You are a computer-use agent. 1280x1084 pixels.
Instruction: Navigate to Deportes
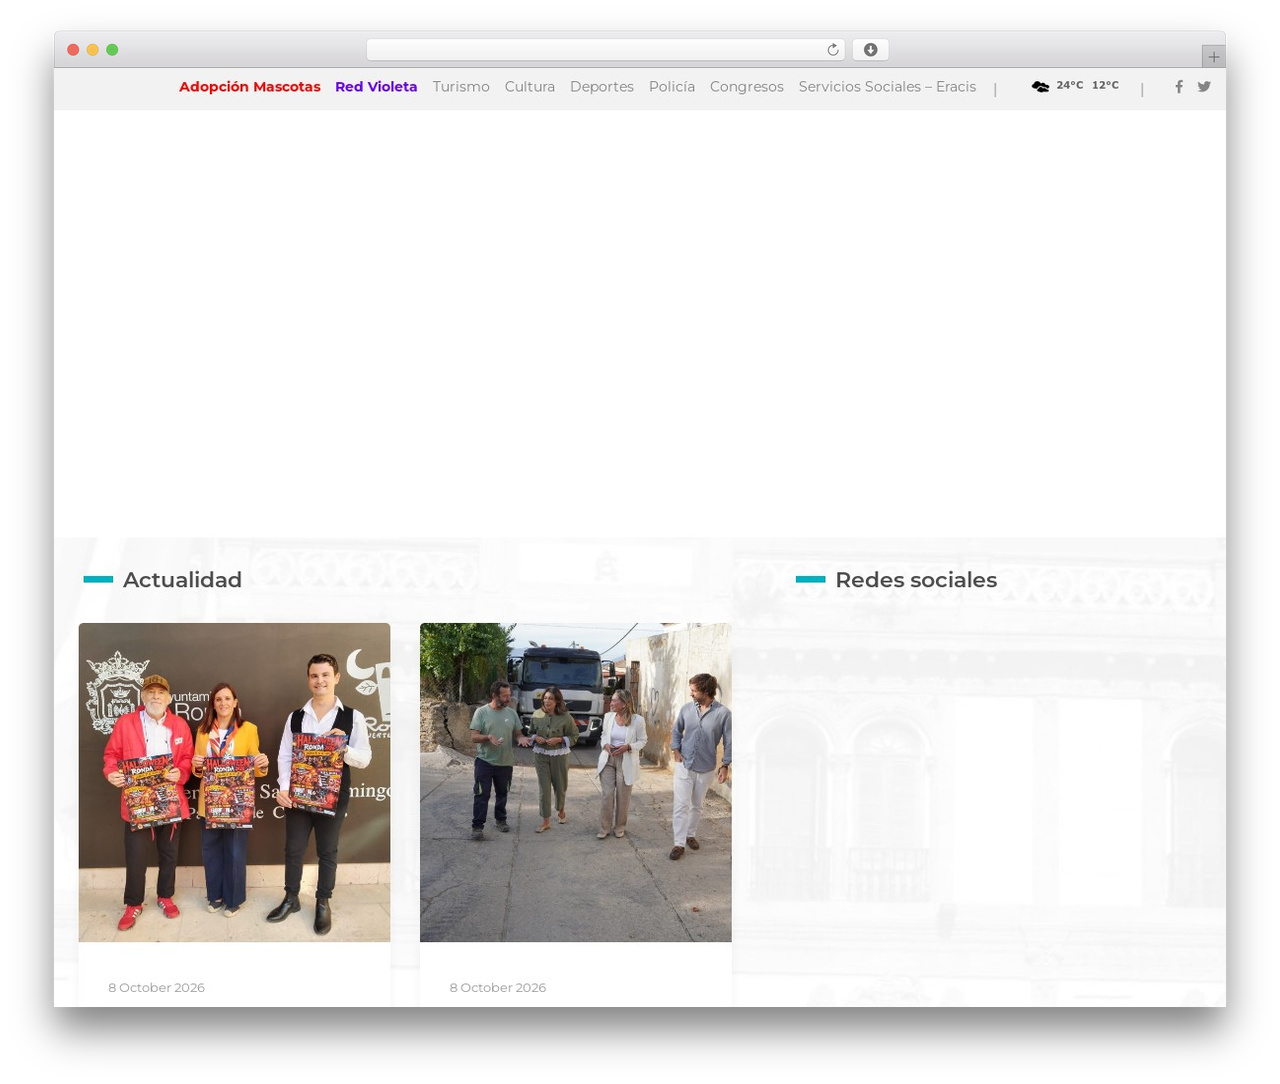coord(602,87)
